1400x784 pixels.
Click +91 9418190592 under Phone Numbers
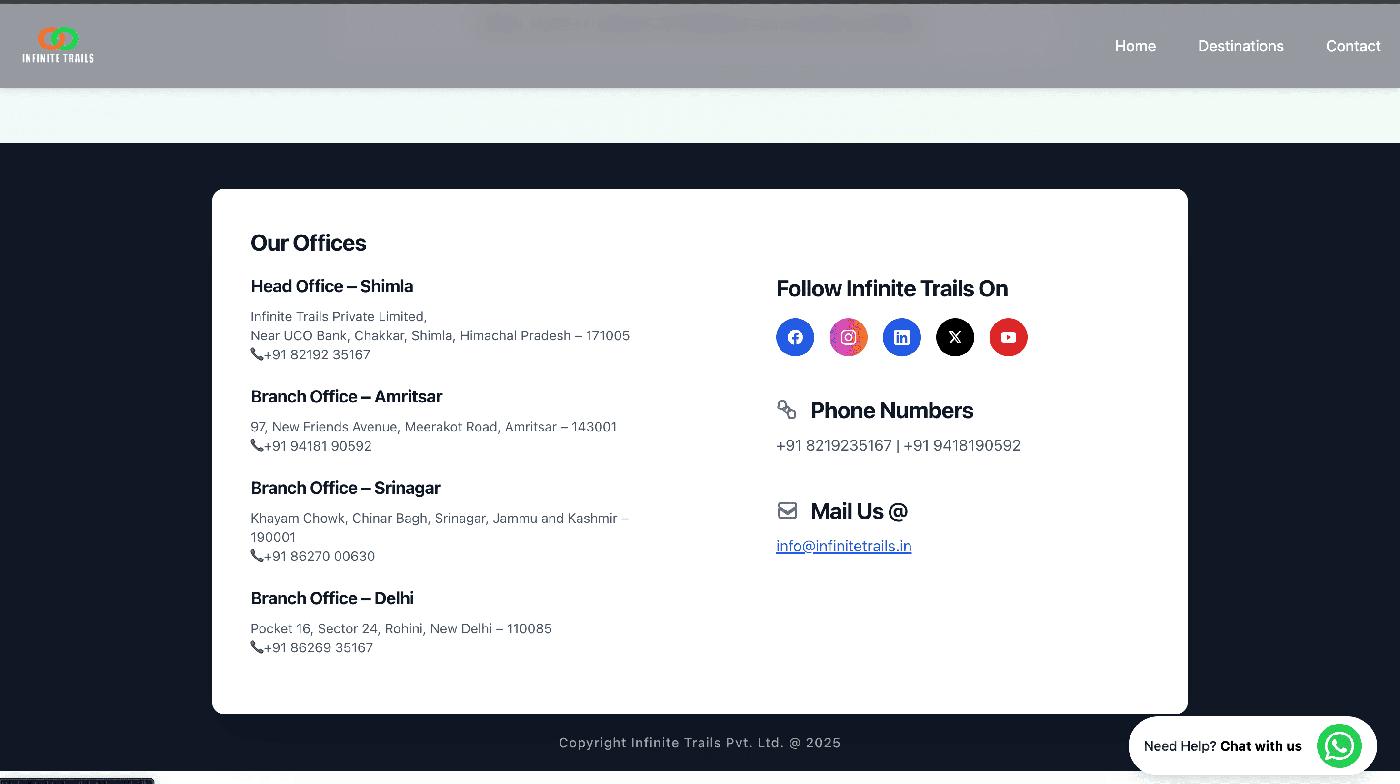pos(962,446)
